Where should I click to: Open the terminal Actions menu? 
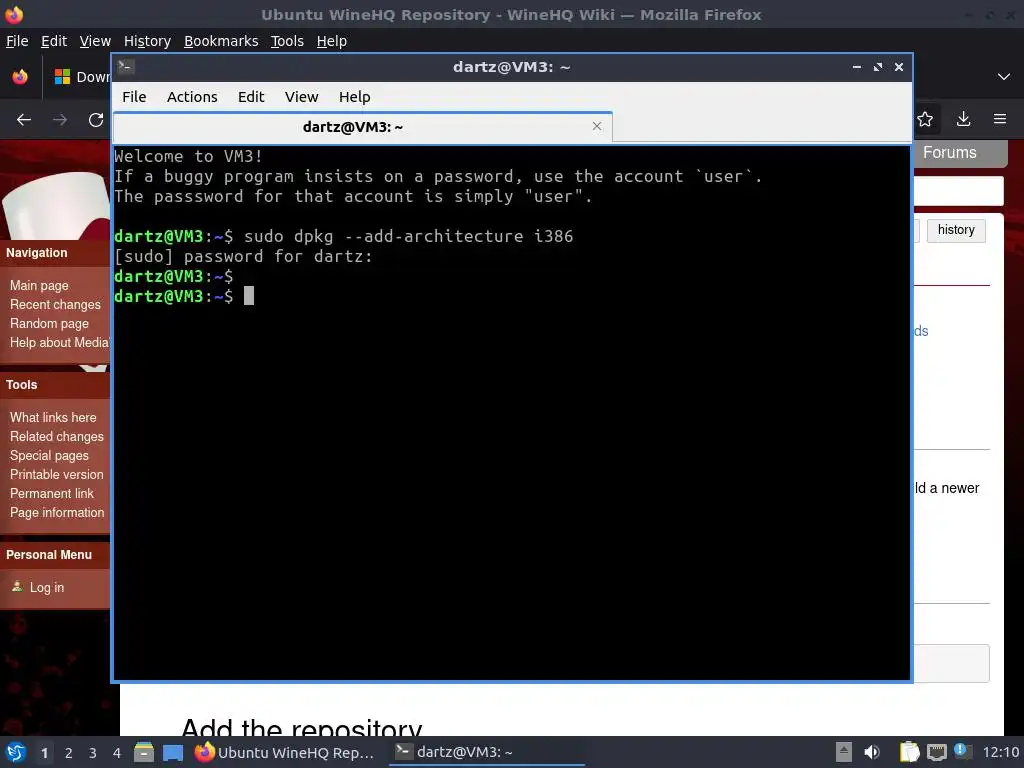pos(192,97)
